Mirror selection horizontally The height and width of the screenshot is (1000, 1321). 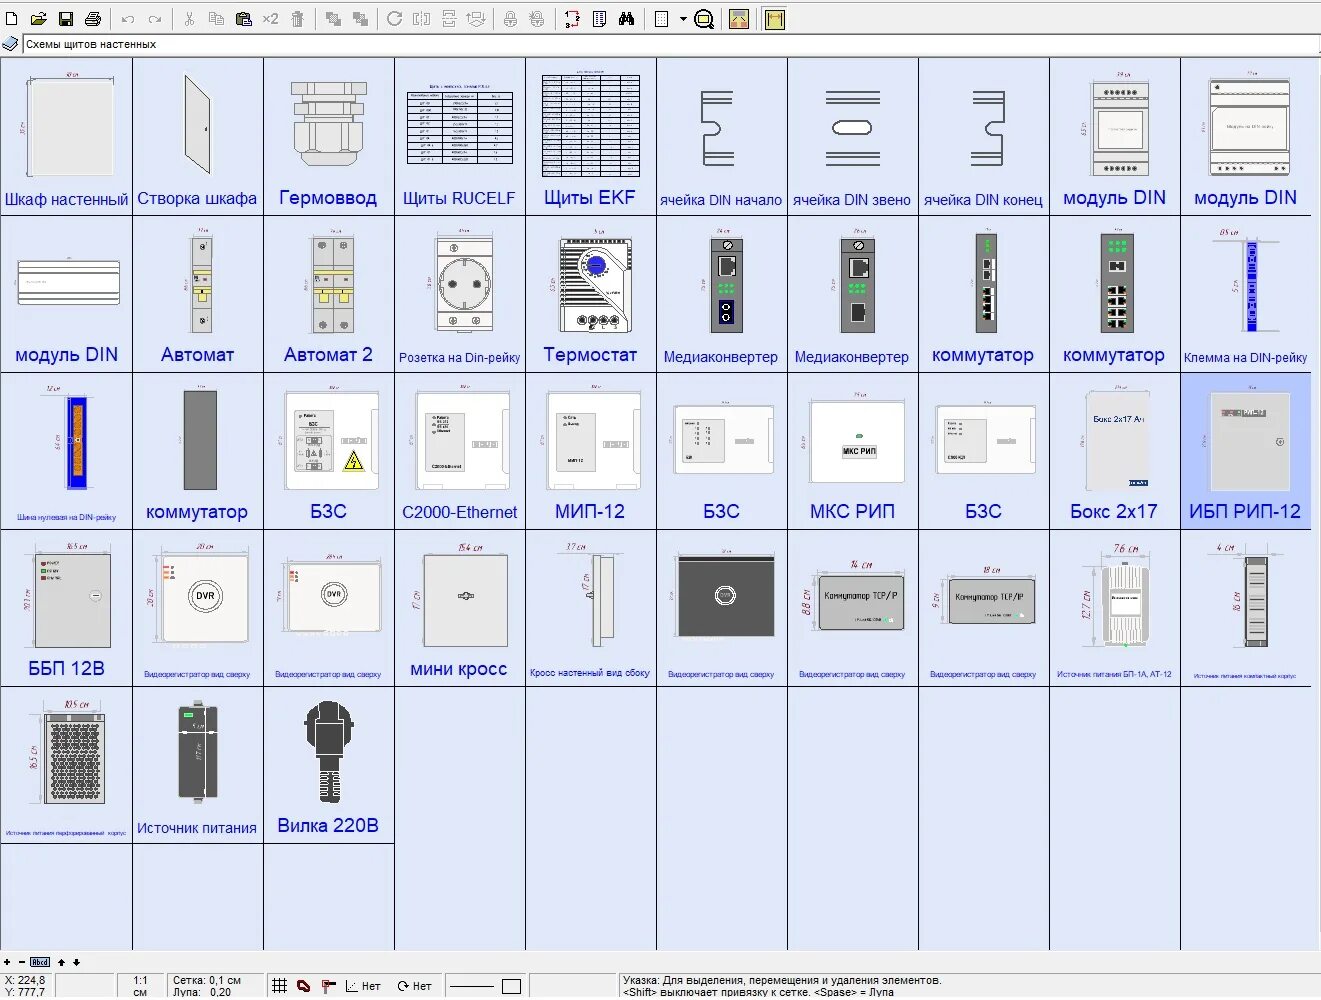click(x=422, y=19)
